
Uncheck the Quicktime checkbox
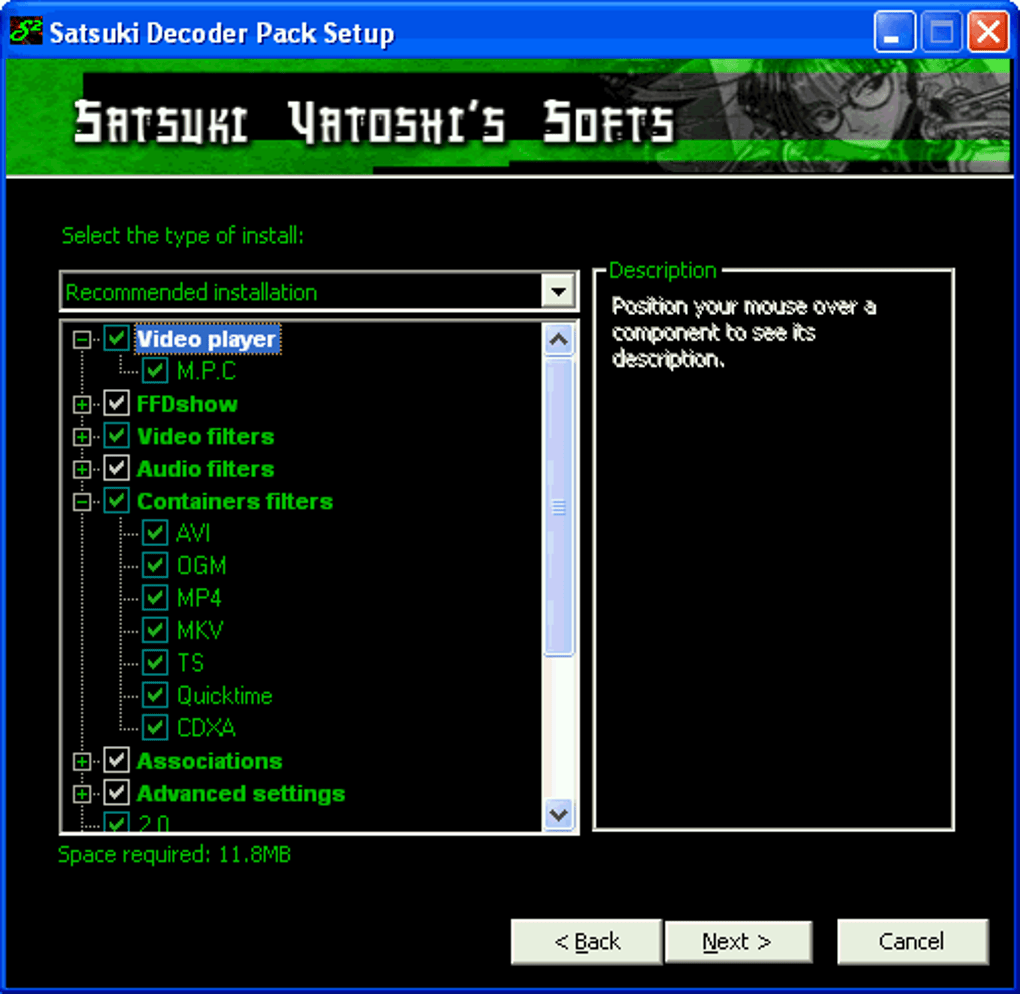click(155, 695)
